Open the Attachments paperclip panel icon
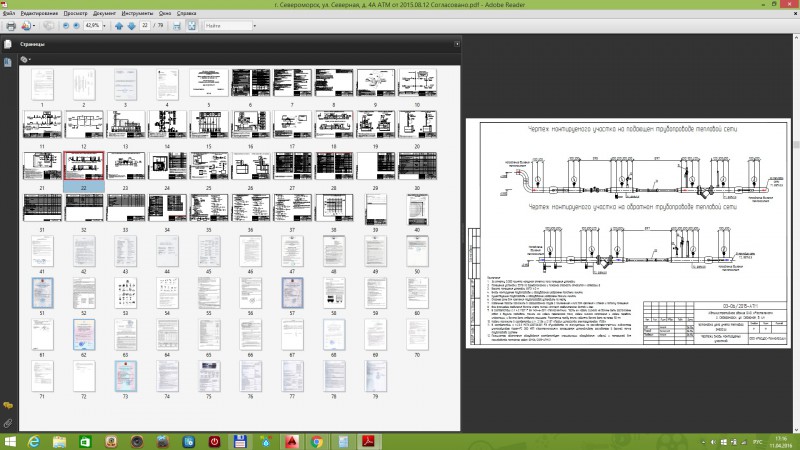The height and width of the screenshot is (450, 800). (x=8, y=423)
